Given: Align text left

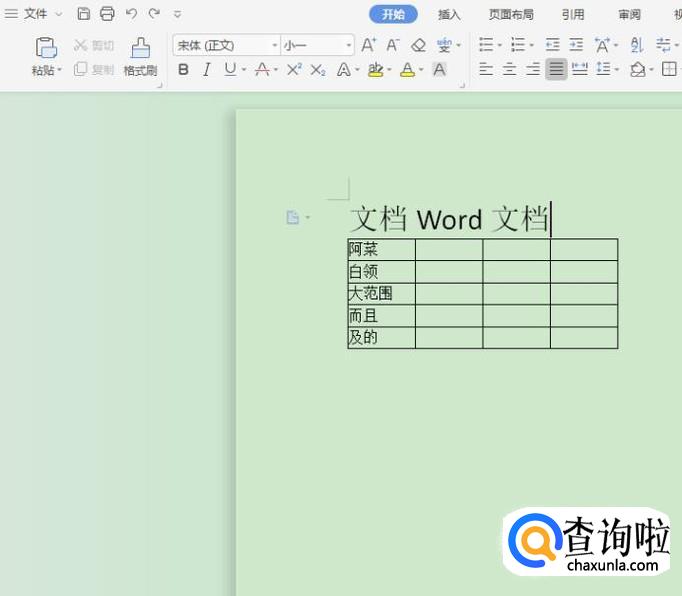Looking at the screenshot, I should [486, 69].
